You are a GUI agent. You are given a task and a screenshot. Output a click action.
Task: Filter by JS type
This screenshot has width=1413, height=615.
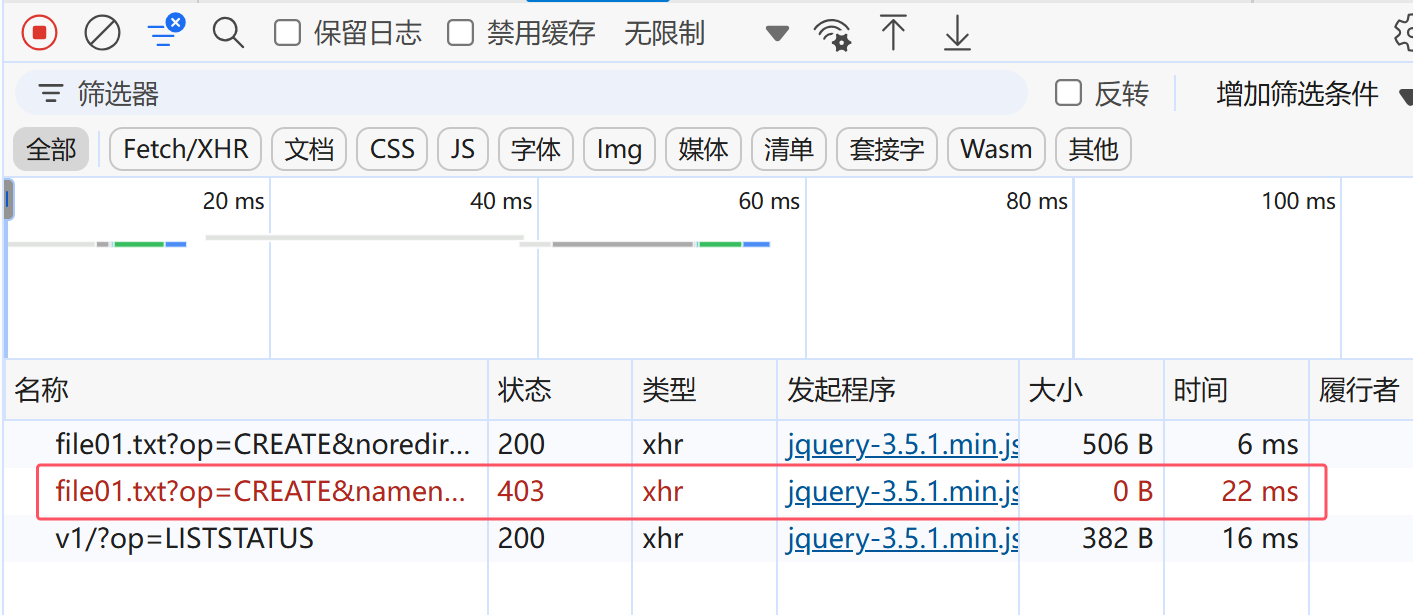point(462,149)
